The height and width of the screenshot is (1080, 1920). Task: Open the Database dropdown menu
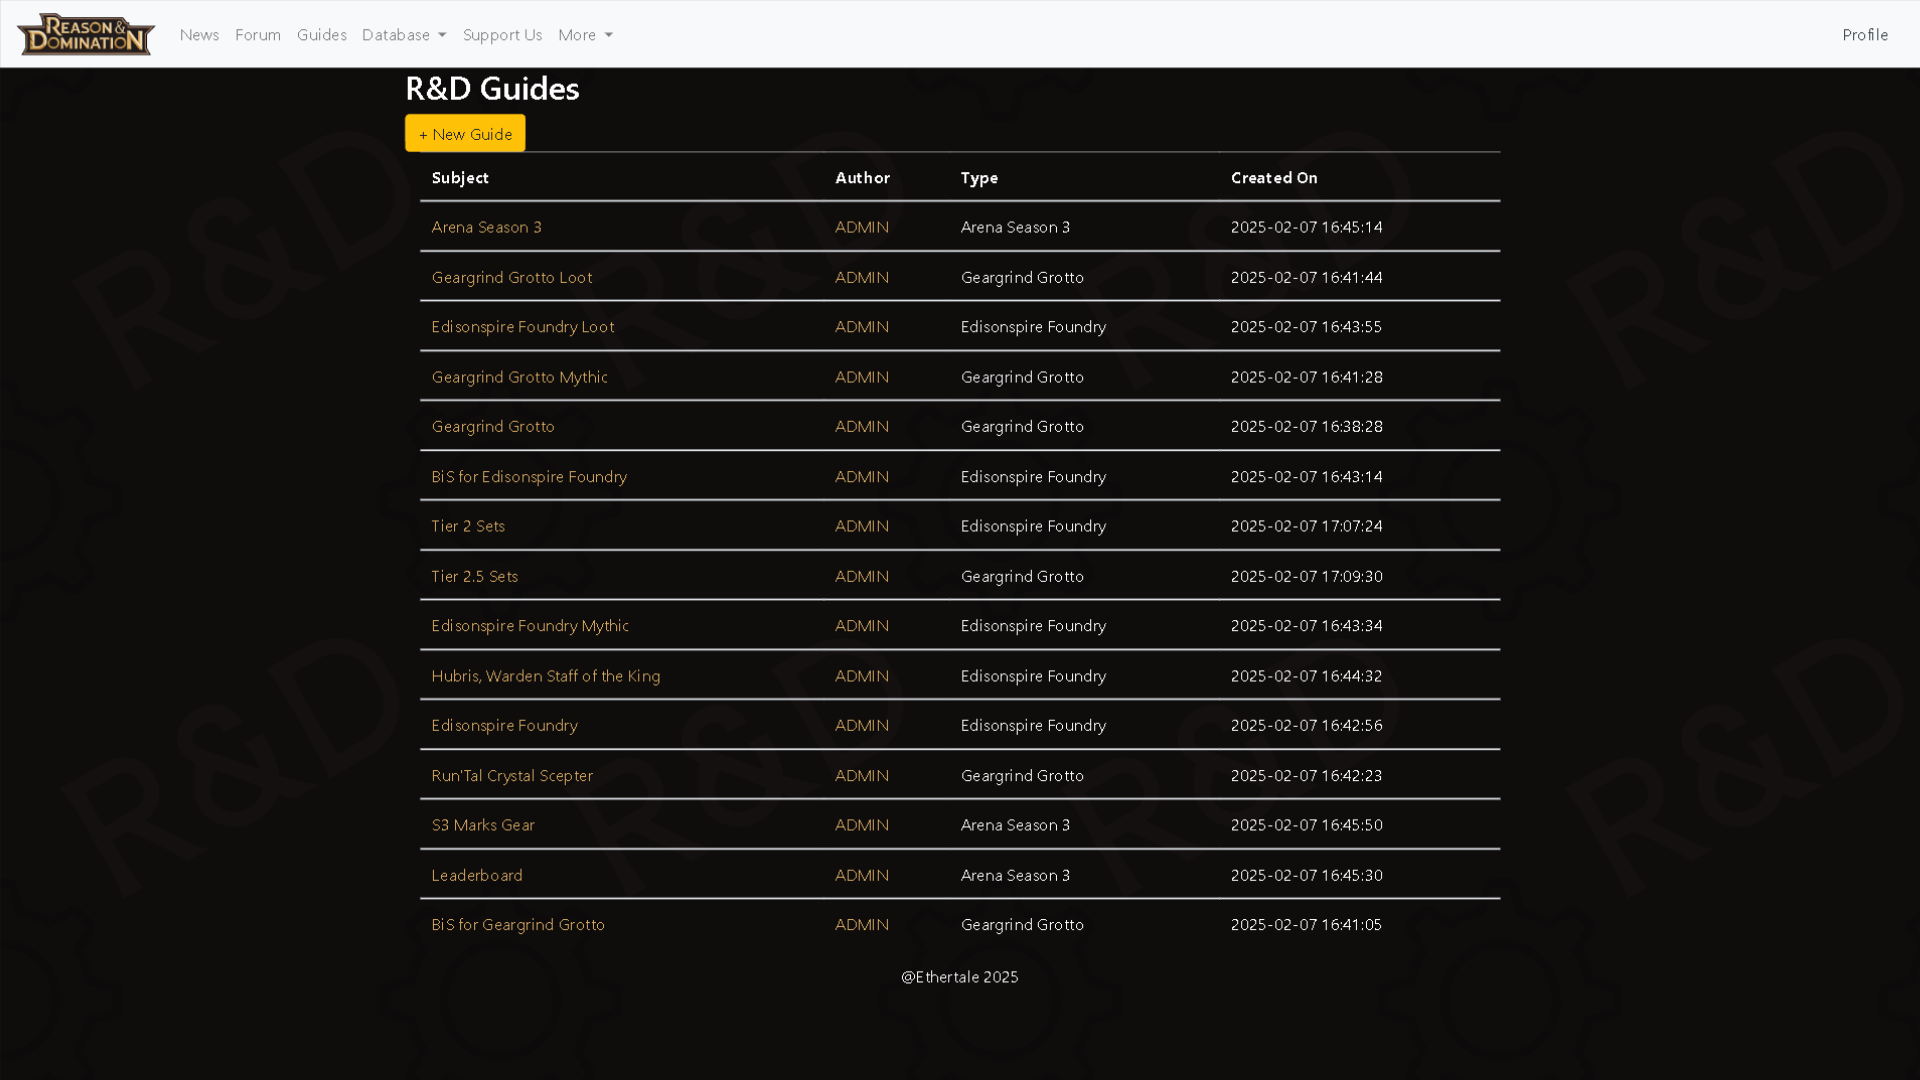point(403,34)
